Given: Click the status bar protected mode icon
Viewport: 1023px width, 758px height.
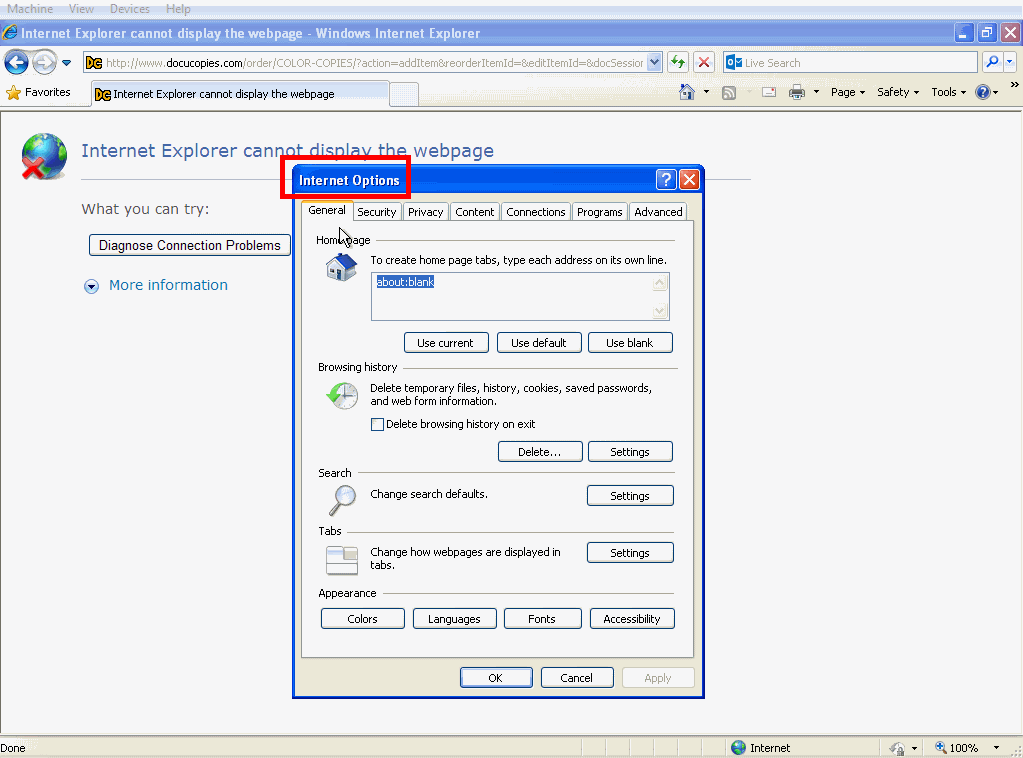Looking at the screenshot, I should [x=897, y=748].
